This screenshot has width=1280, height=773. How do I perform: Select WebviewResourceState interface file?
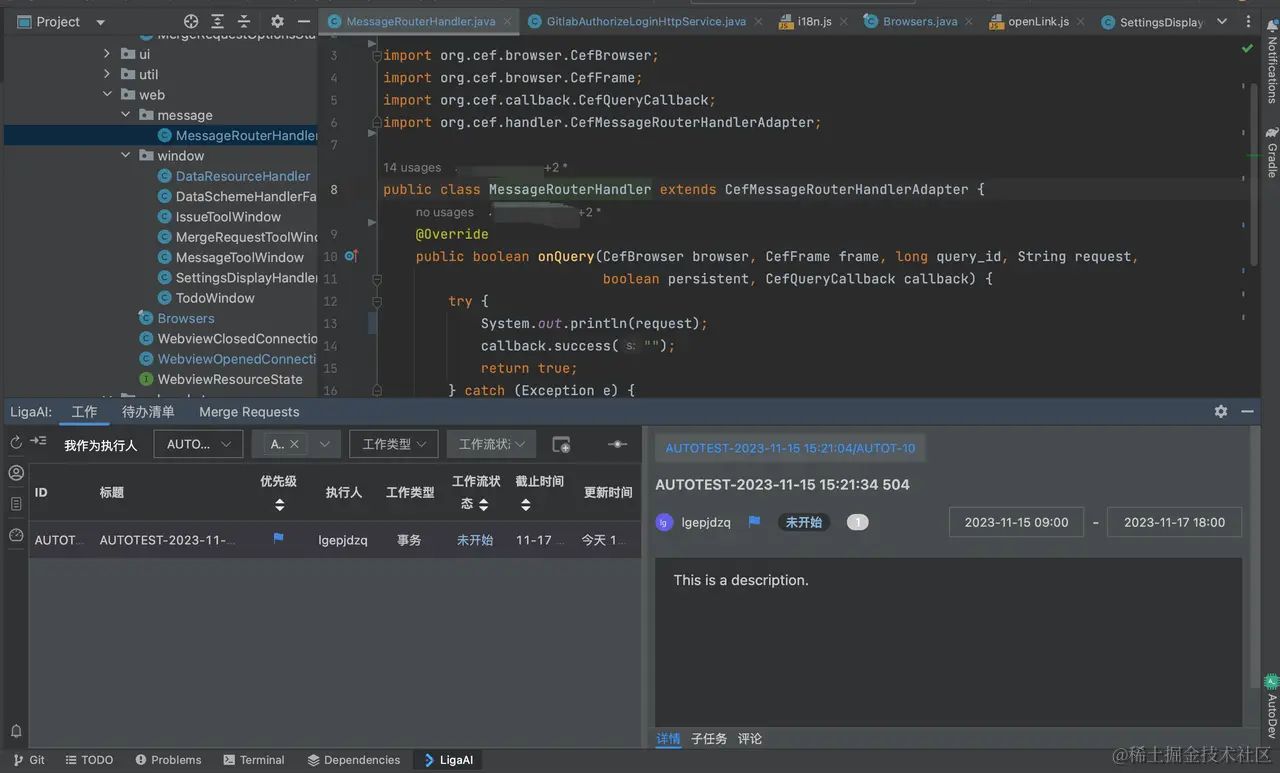coord(229,379)
